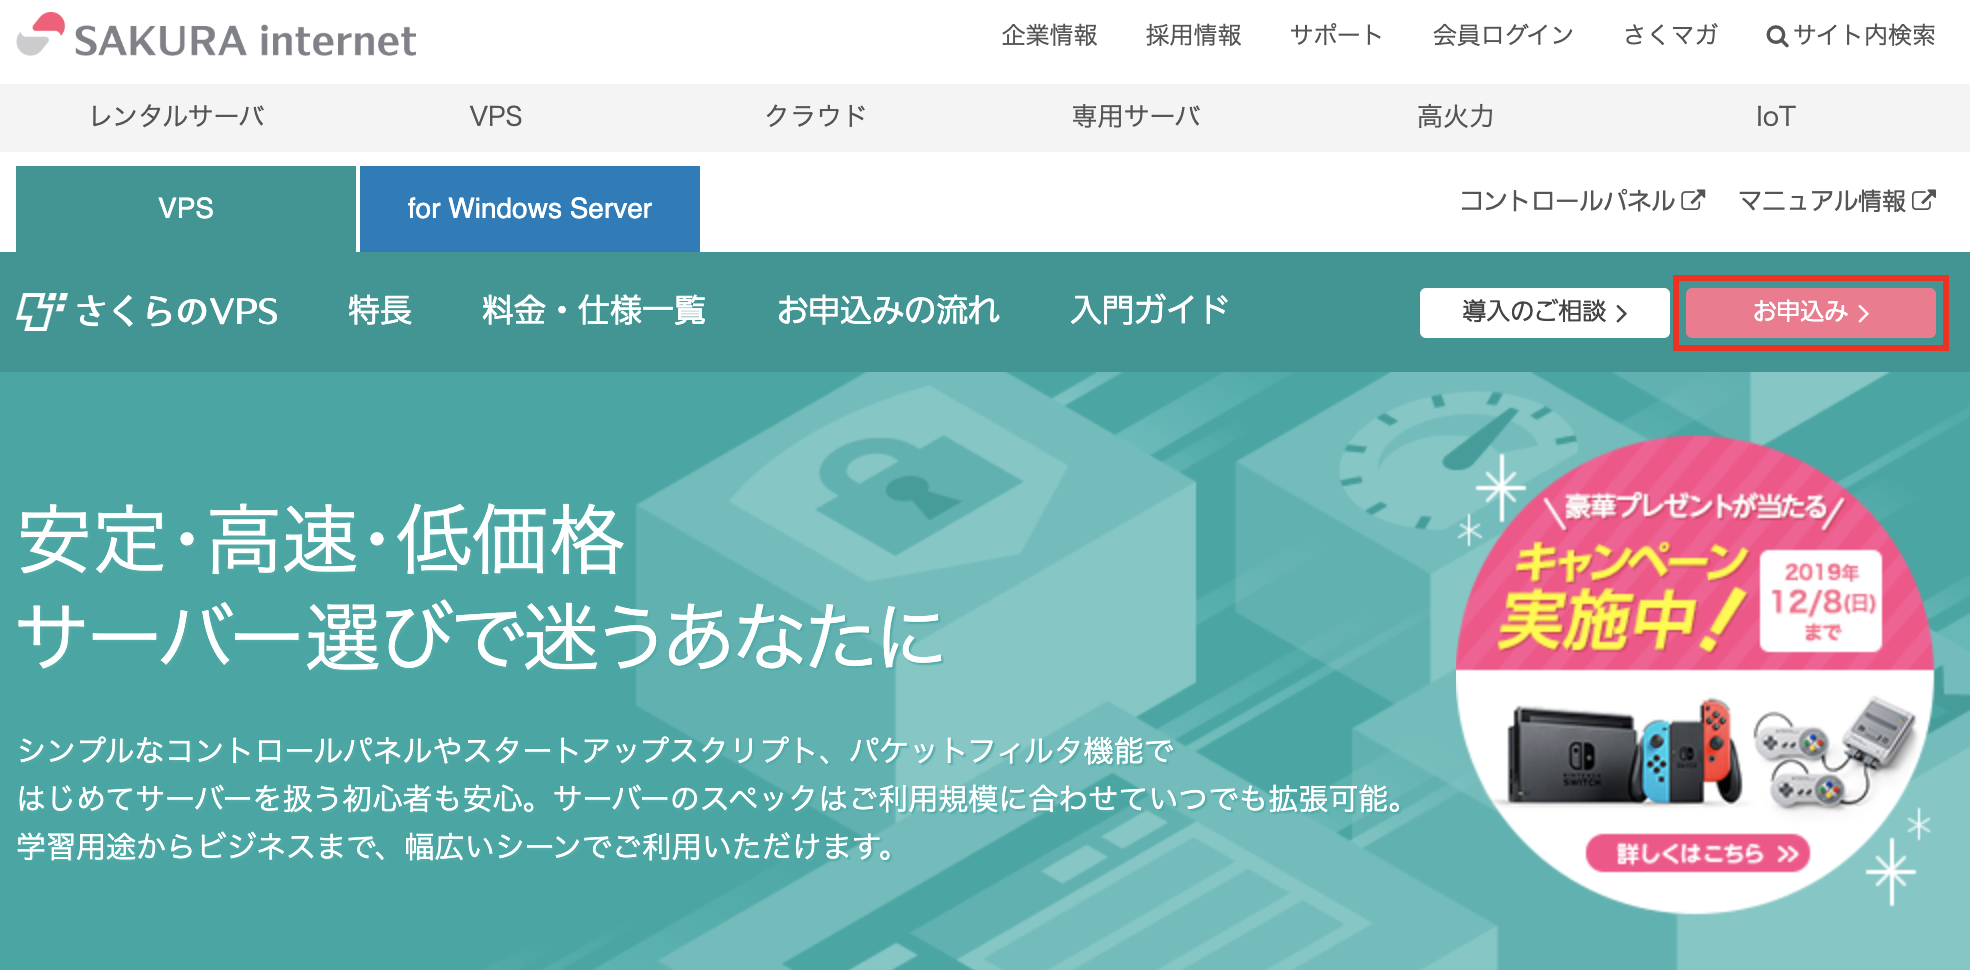Open 特長 in the VPS submenu
This screenshot has height=970, width=1970.
pos(380,310)
